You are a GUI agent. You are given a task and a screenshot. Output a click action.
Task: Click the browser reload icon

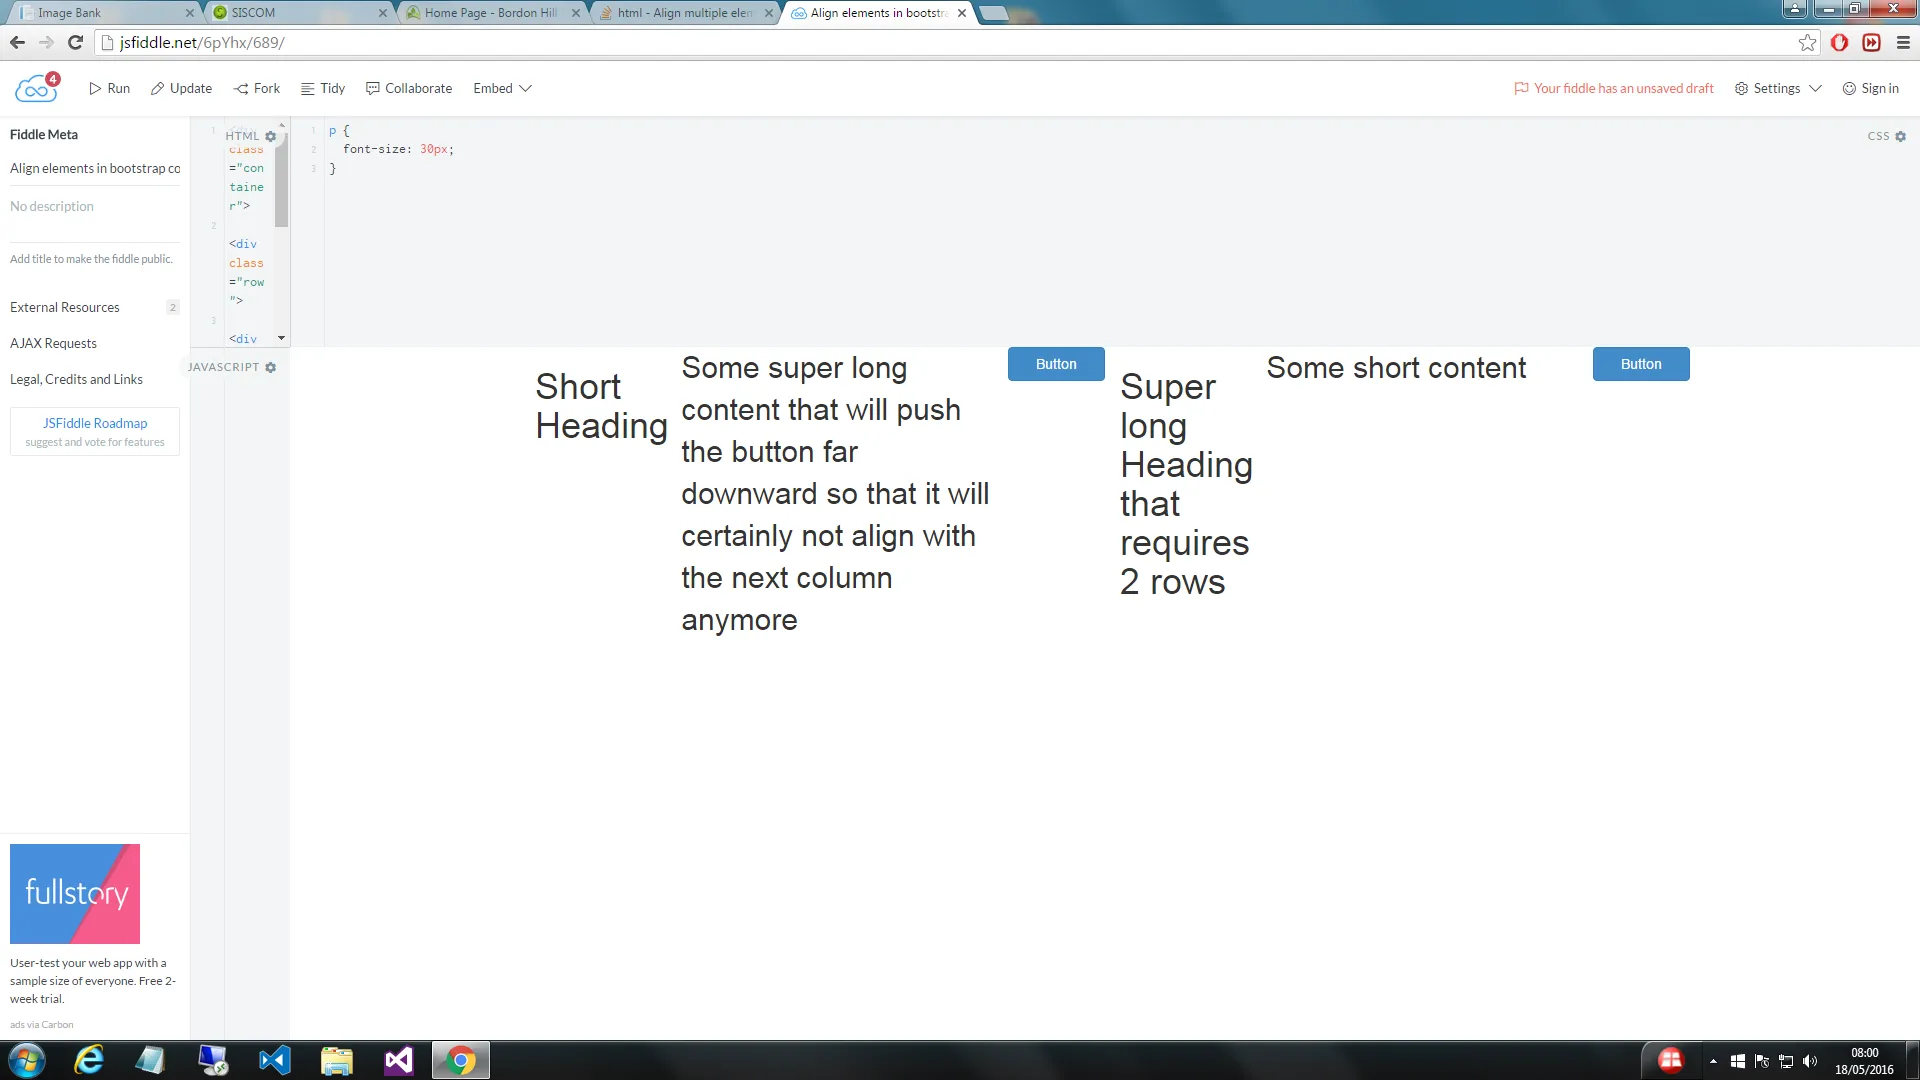click(75, 42)
